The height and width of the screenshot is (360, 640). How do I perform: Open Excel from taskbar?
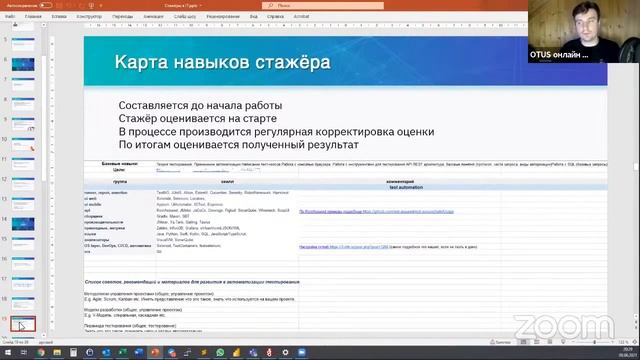(122, 353)
